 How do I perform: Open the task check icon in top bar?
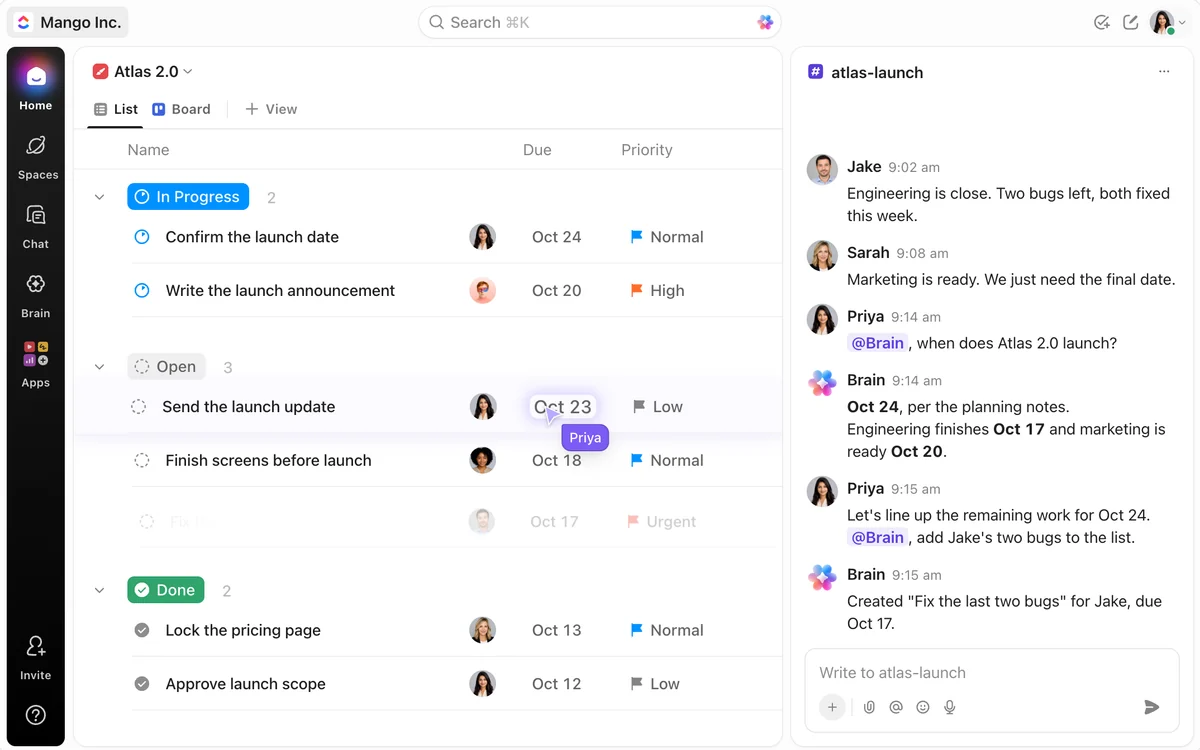(1102, 22)
